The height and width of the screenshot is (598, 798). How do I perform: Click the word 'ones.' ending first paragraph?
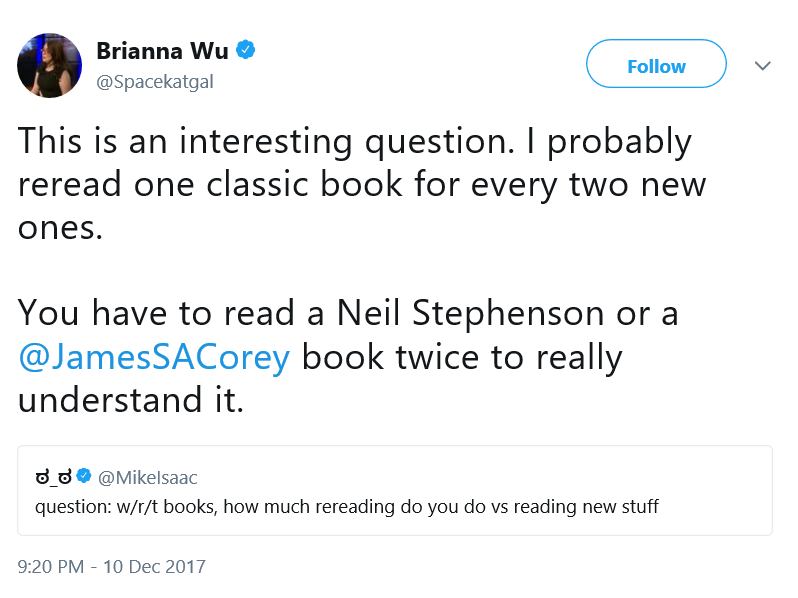click(x=60, y=228)
